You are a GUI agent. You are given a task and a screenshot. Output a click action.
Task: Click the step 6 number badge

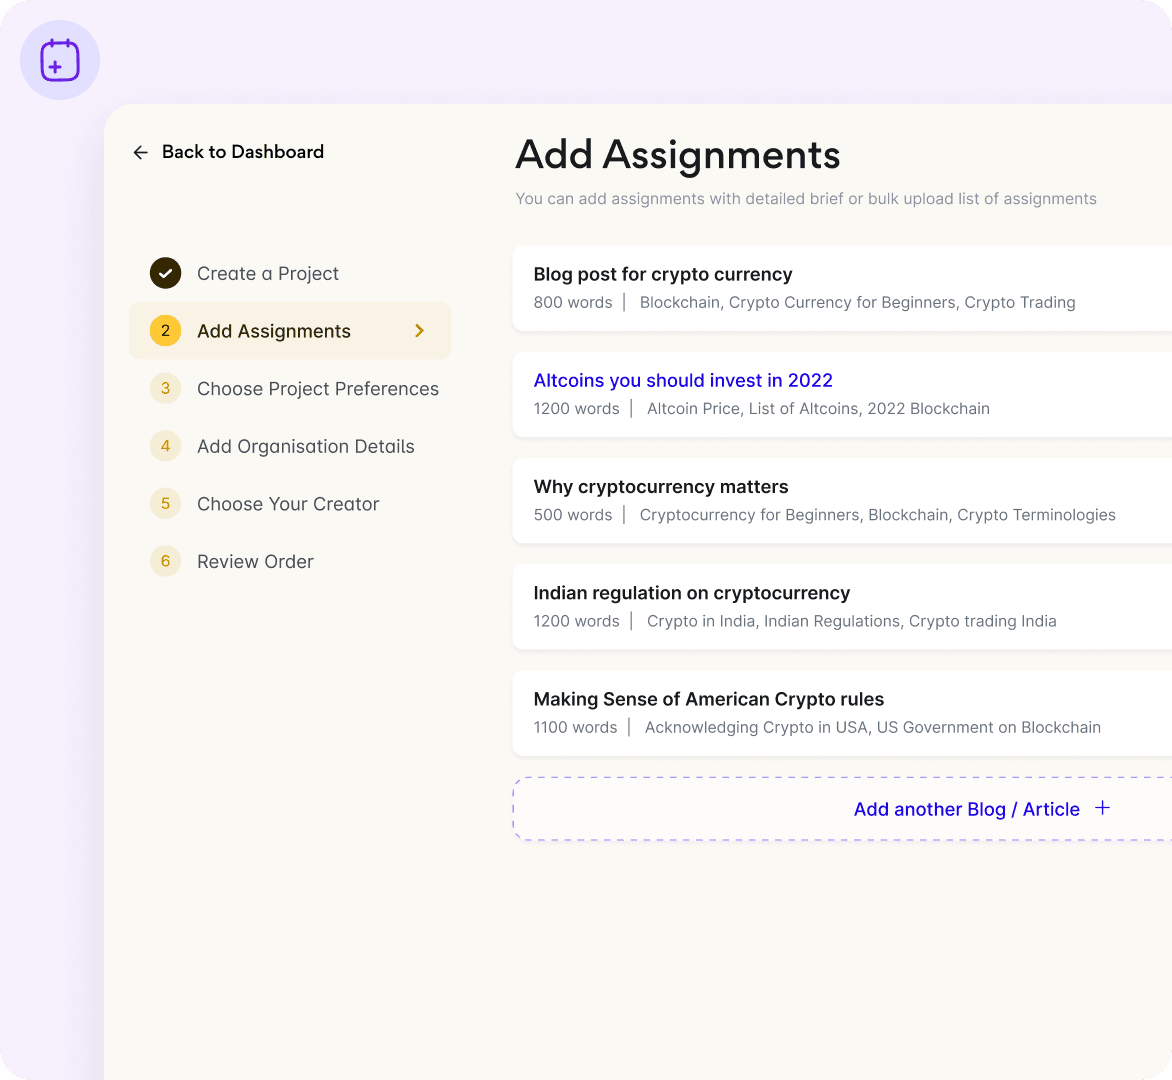[165, 561]
